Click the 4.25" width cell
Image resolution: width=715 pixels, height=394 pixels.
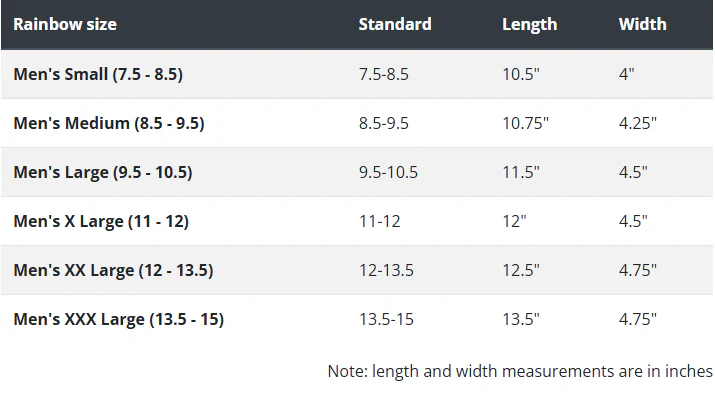click(637, 123)
